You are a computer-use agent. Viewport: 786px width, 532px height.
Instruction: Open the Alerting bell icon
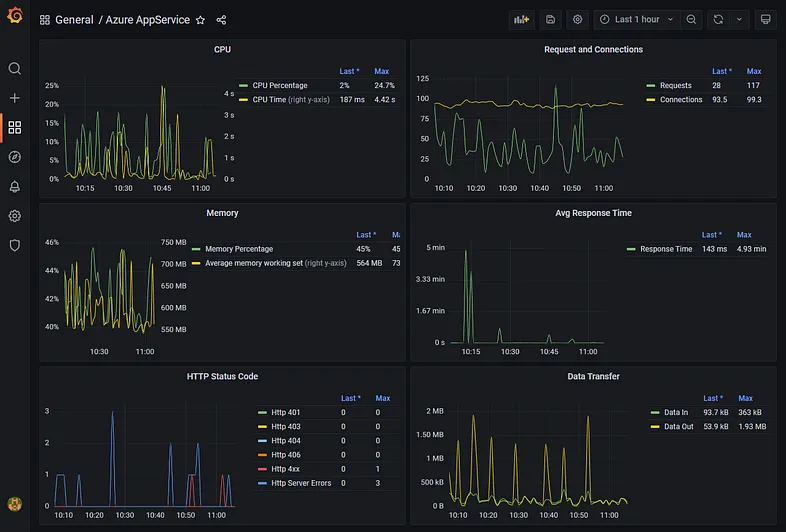point(15,187)
